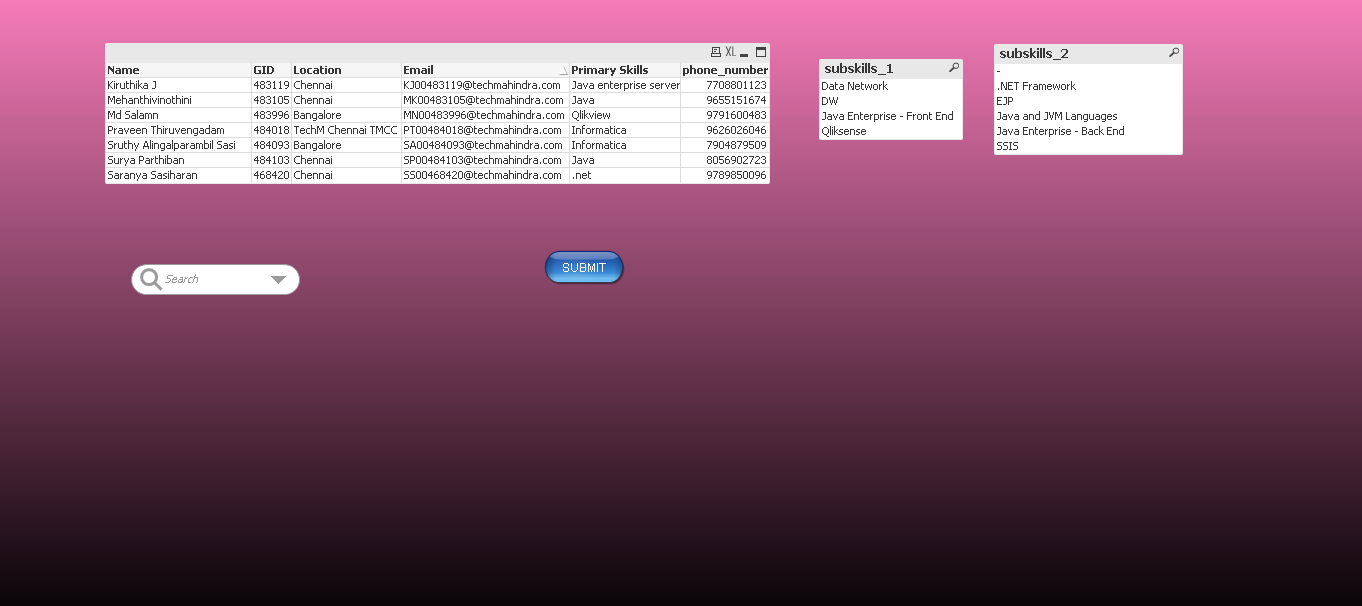
Task: Select Qliksense in subskills_1
Action: [891, 131]
